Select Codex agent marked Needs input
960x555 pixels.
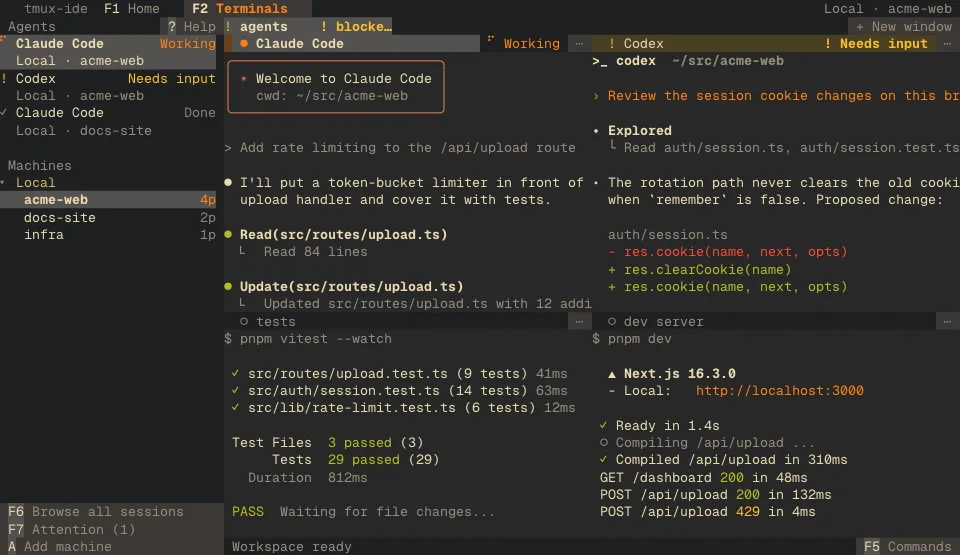coord(108,87)
